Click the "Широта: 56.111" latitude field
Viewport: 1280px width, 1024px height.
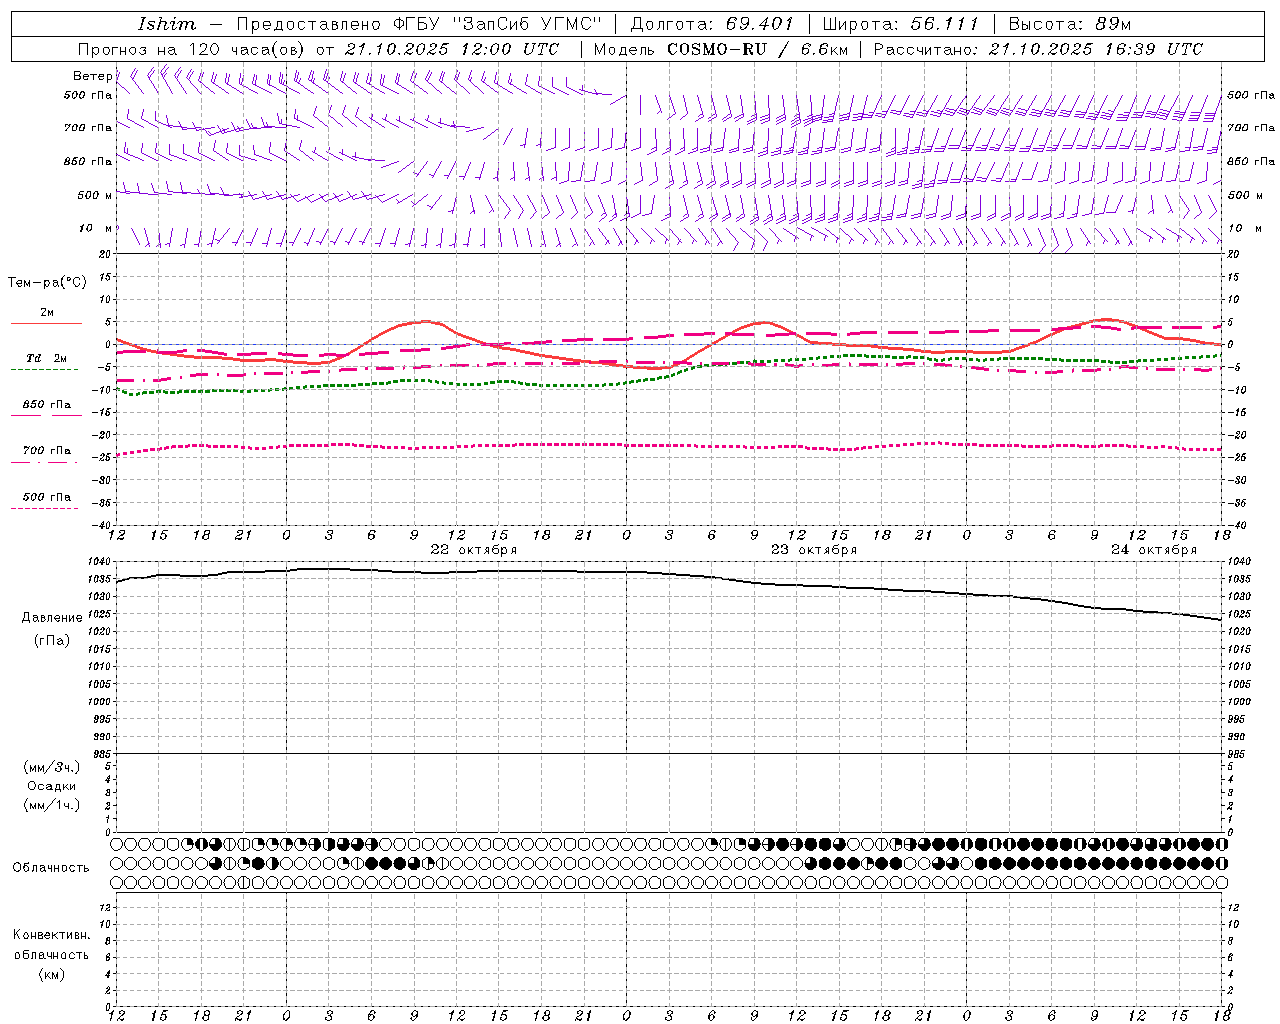point(900,24)
